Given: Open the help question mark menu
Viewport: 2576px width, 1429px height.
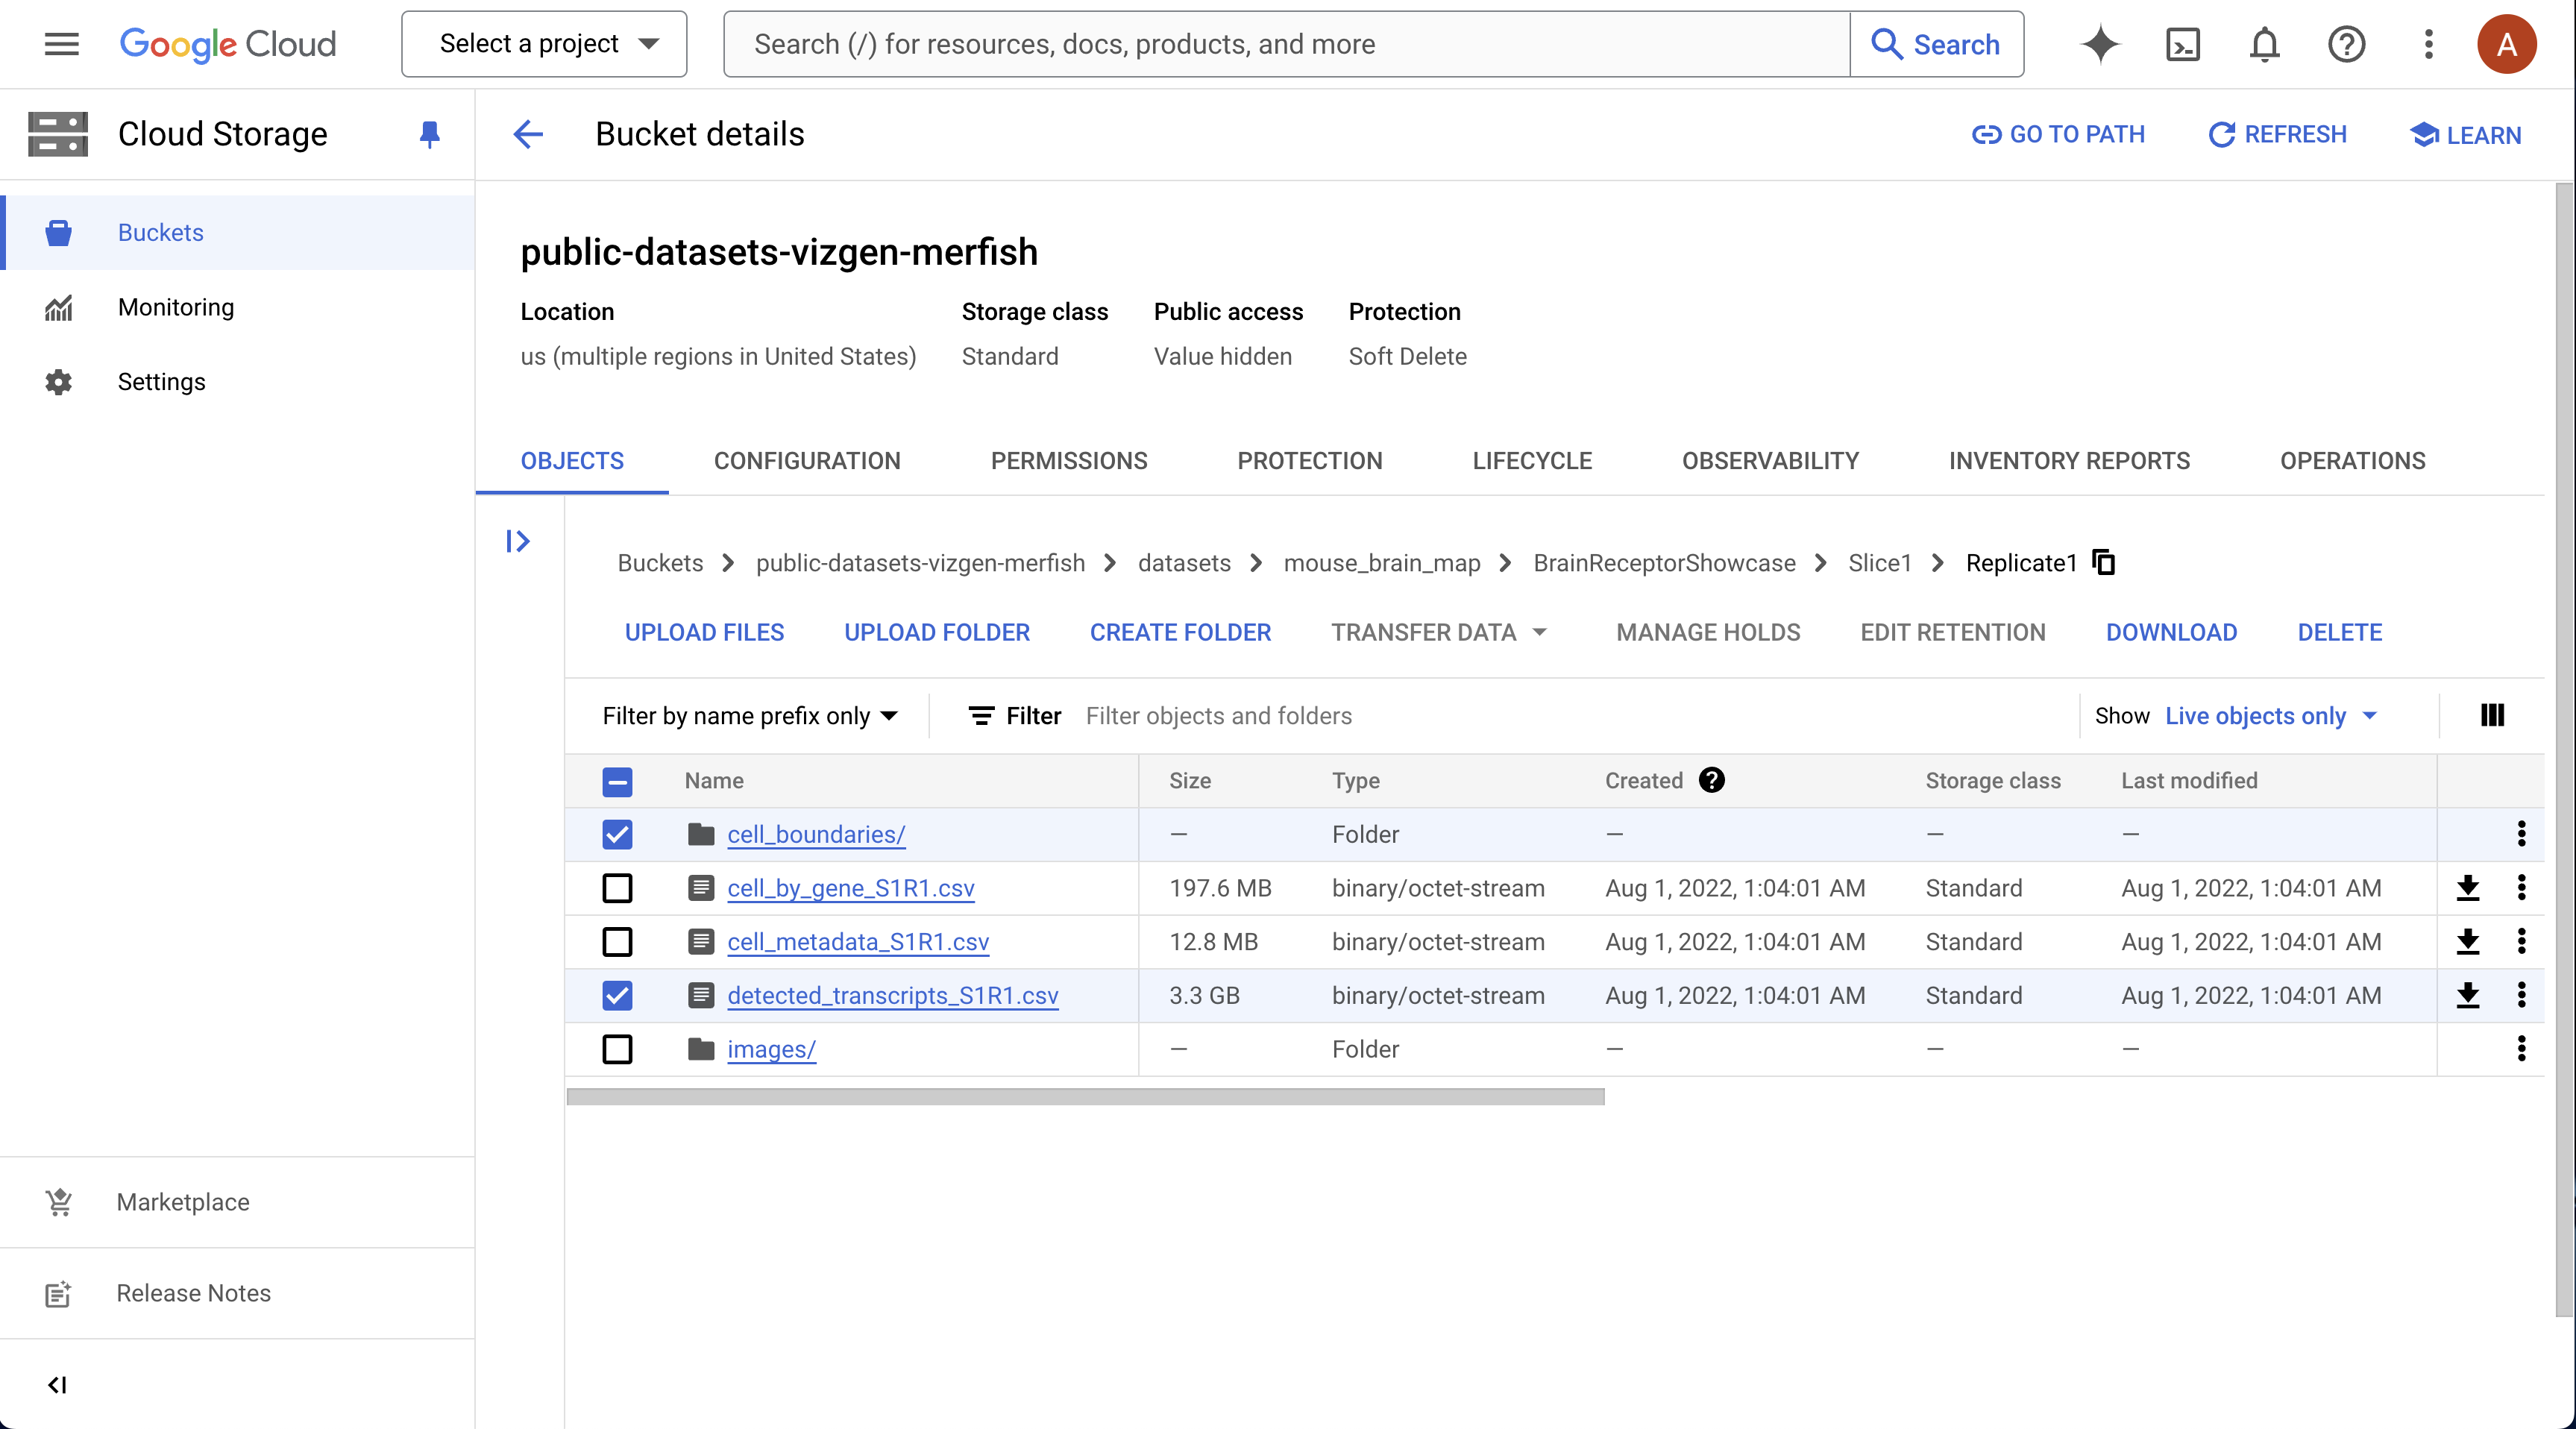Looking at the screenshot, I should [x=2346, y=44].
